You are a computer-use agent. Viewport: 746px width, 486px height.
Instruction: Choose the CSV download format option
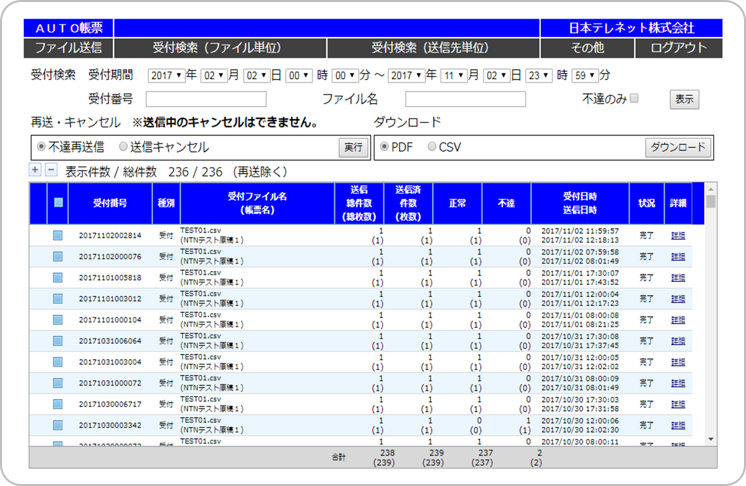(x=432, y=147)
